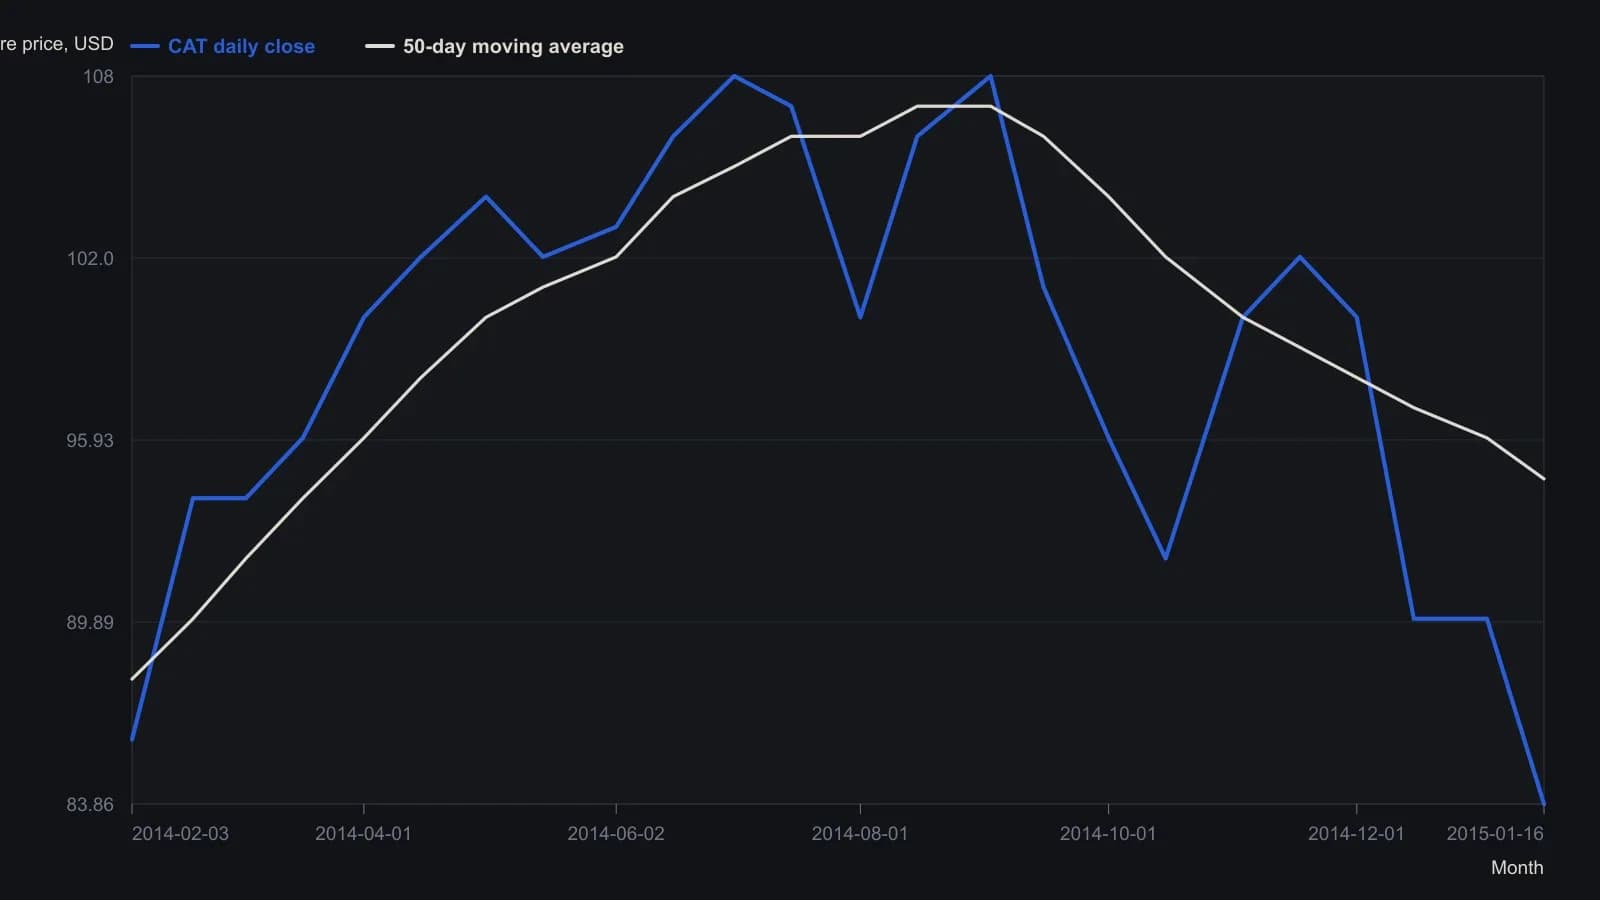Select the 2014-08-01 x-axis date label
Image resolution: width=1600 pixels, height=900 pixels.
point(860,833)
